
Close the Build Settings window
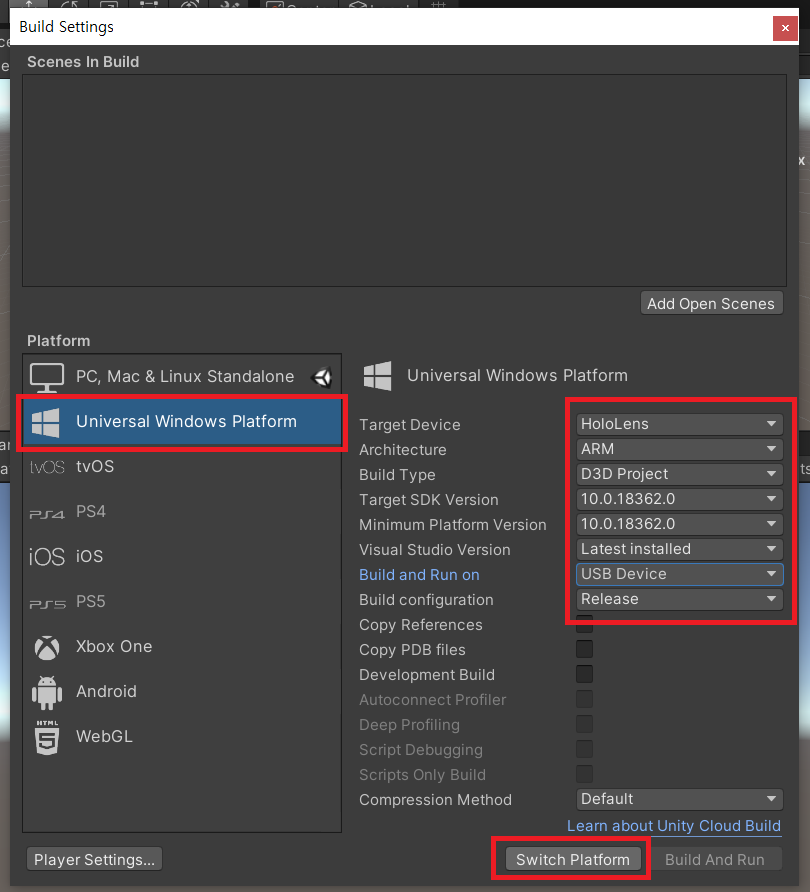click(785, 28)
